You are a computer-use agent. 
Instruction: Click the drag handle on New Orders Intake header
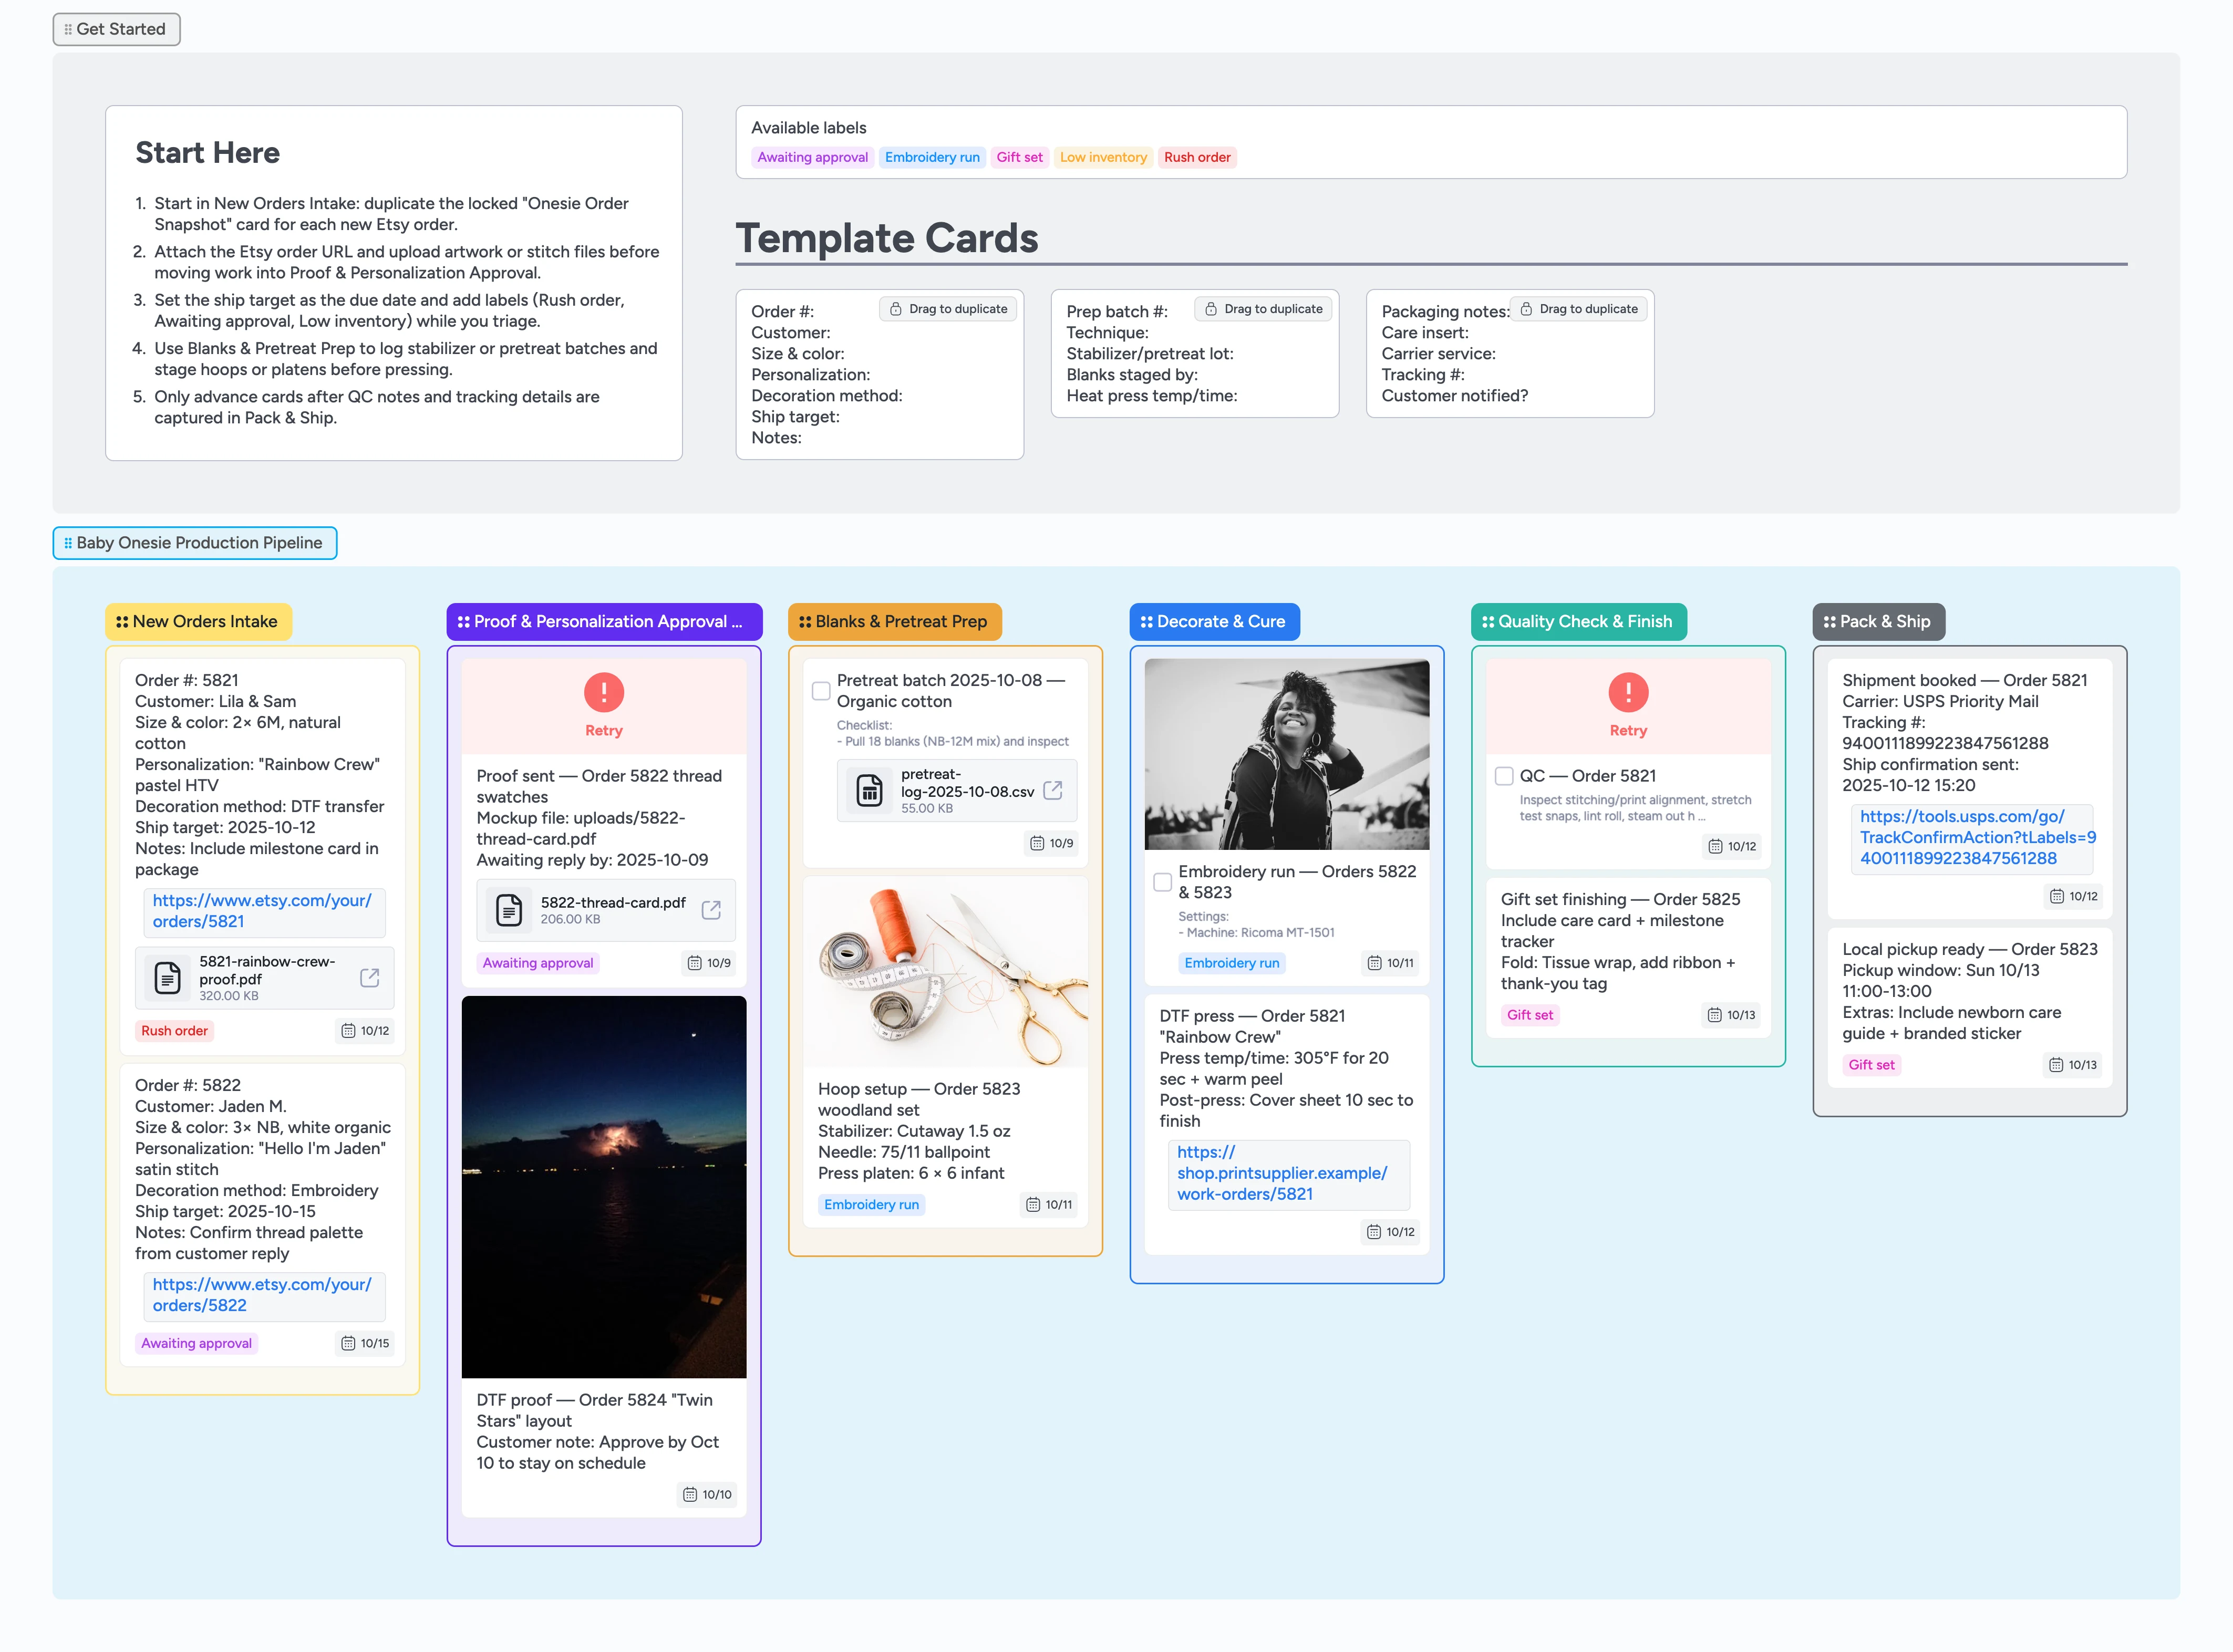tap(122, 621)
